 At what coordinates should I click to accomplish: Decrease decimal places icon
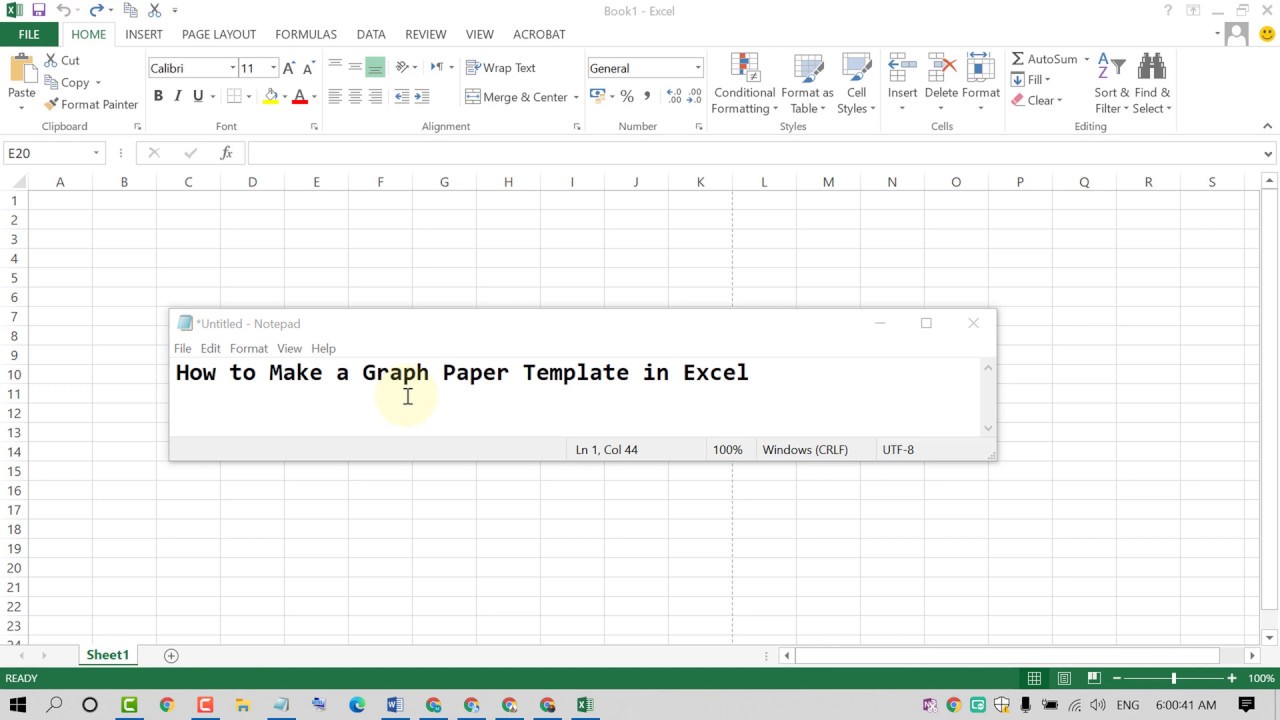pyautogui.click(x=695, y=96)
